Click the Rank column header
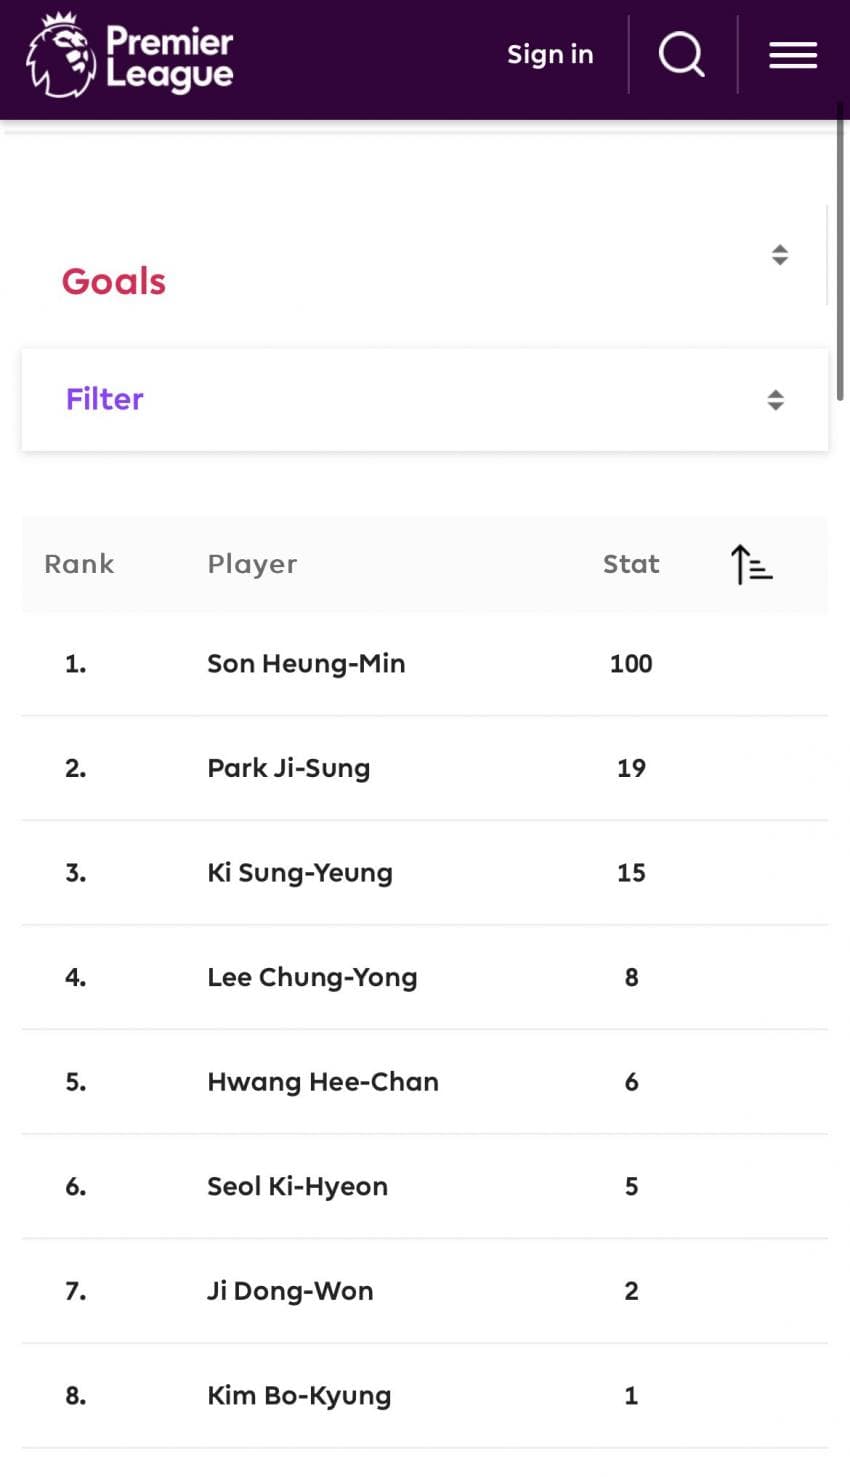This screenshot has height=1477, width=850. pyautogui.click(x=79, y=564)
